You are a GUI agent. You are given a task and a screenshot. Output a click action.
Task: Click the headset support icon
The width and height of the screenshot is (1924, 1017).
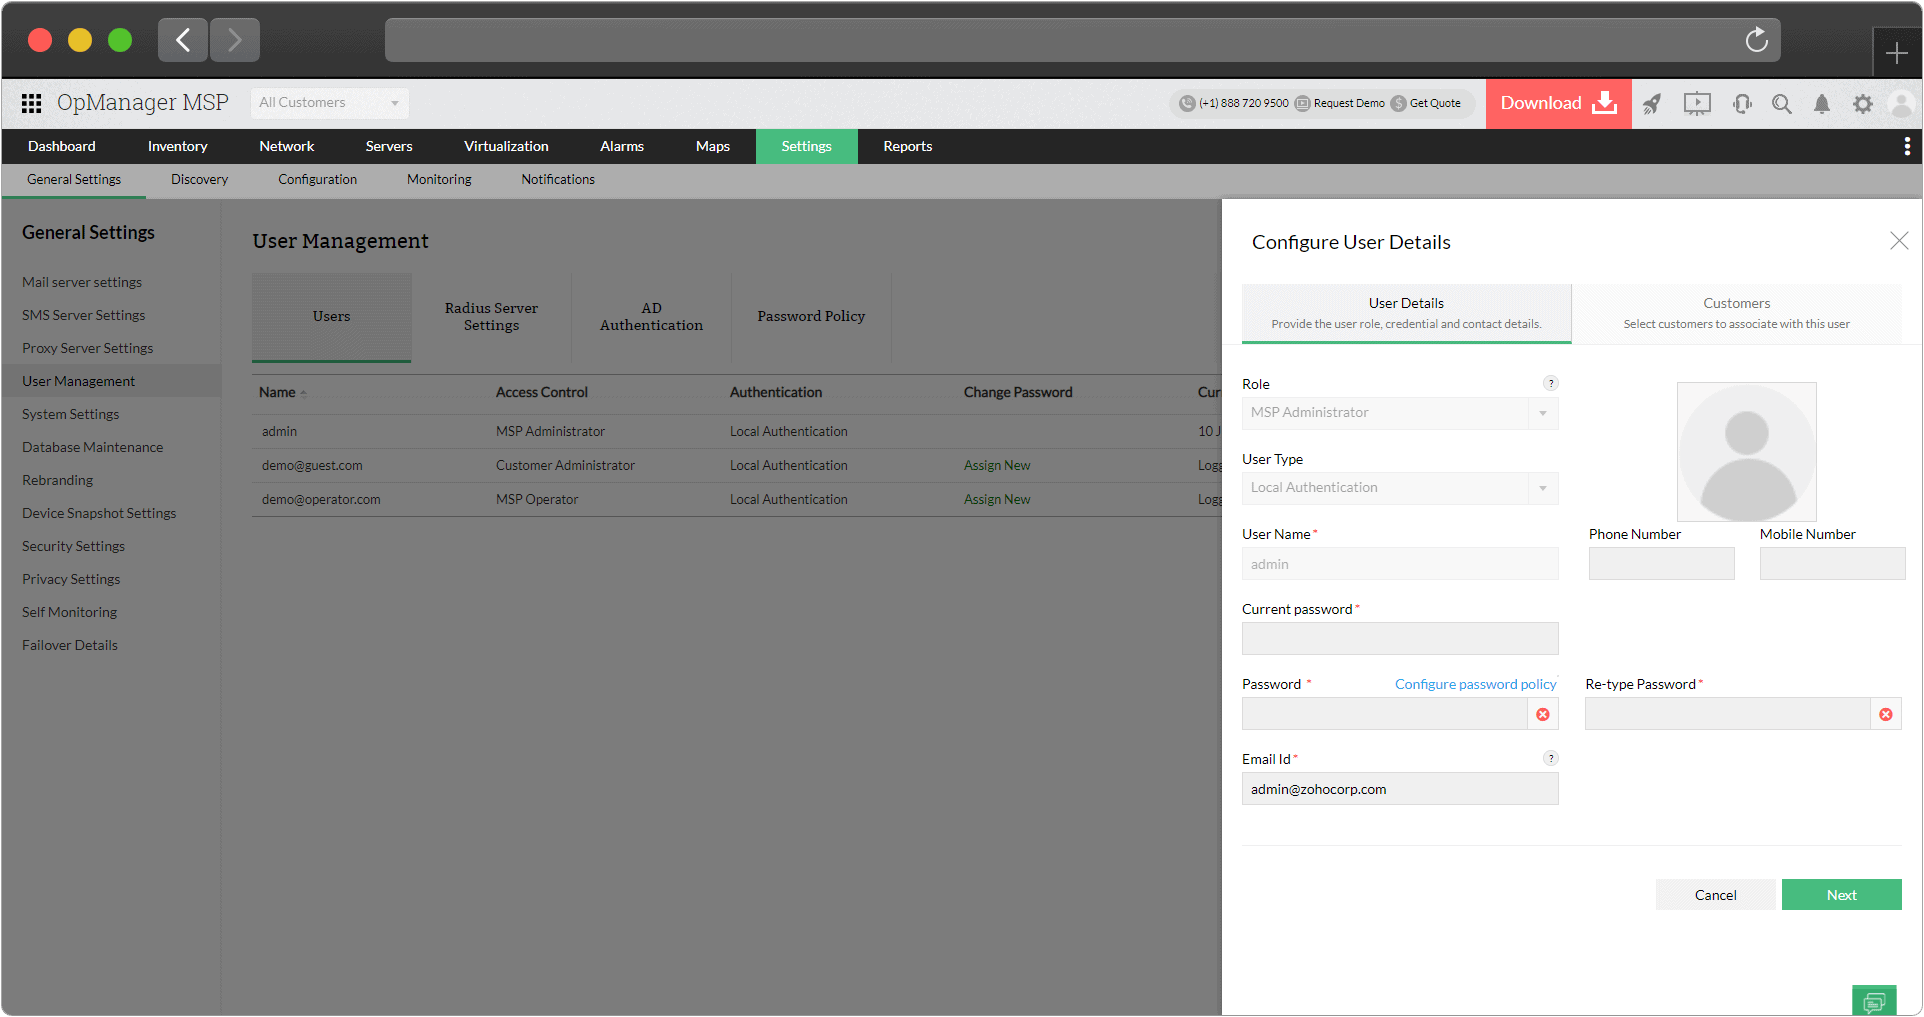[x=1742, y=103]
